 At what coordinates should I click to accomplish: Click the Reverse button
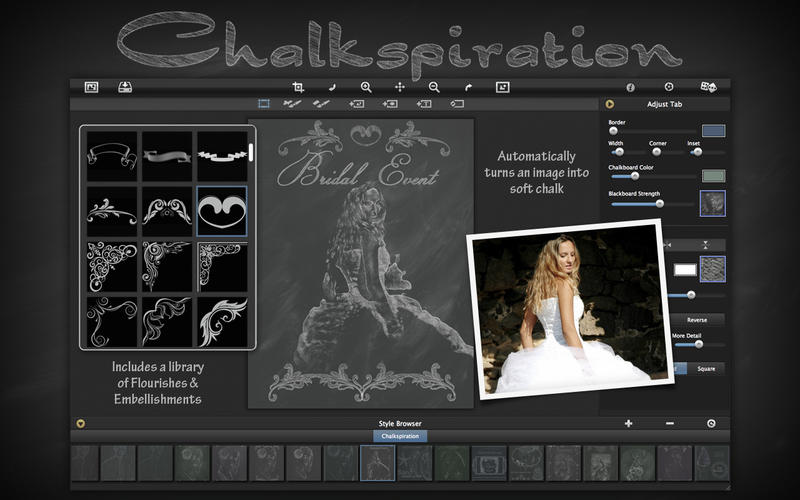pyautogui.click(x=697, y=320)
